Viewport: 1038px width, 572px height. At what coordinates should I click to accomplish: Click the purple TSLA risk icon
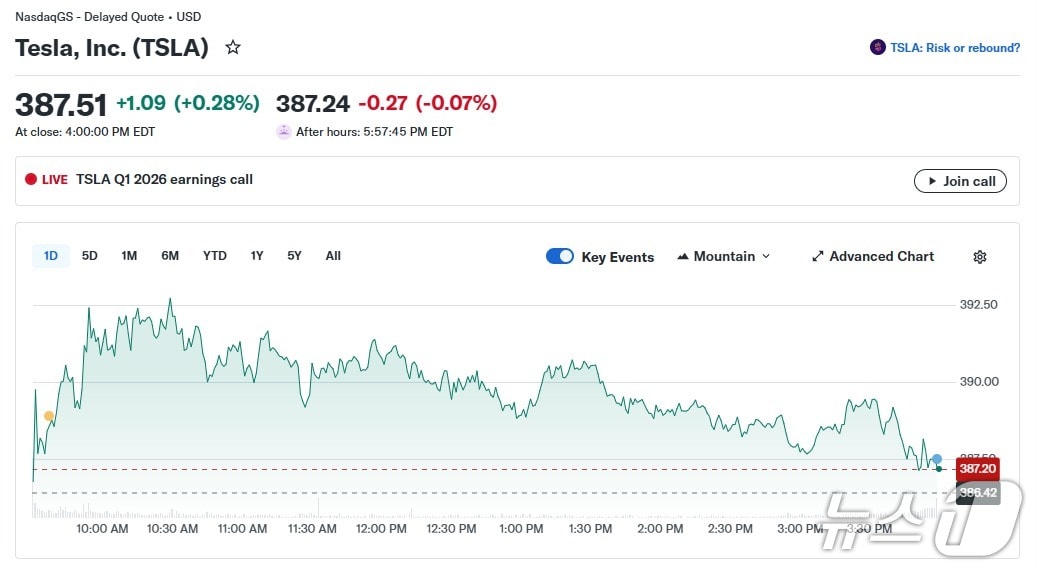pos(878,47)
